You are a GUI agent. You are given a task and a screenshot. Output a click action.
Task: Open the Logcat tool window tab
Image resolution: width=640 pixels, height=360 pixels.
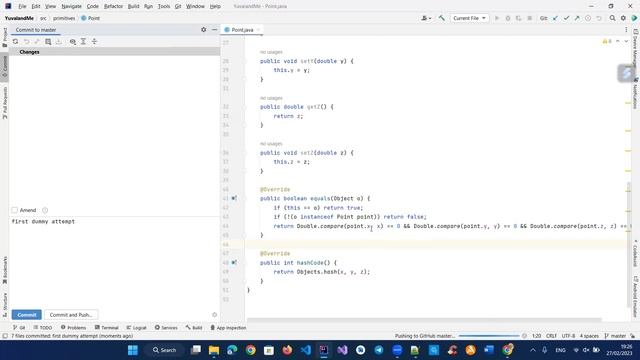(136, 328)
